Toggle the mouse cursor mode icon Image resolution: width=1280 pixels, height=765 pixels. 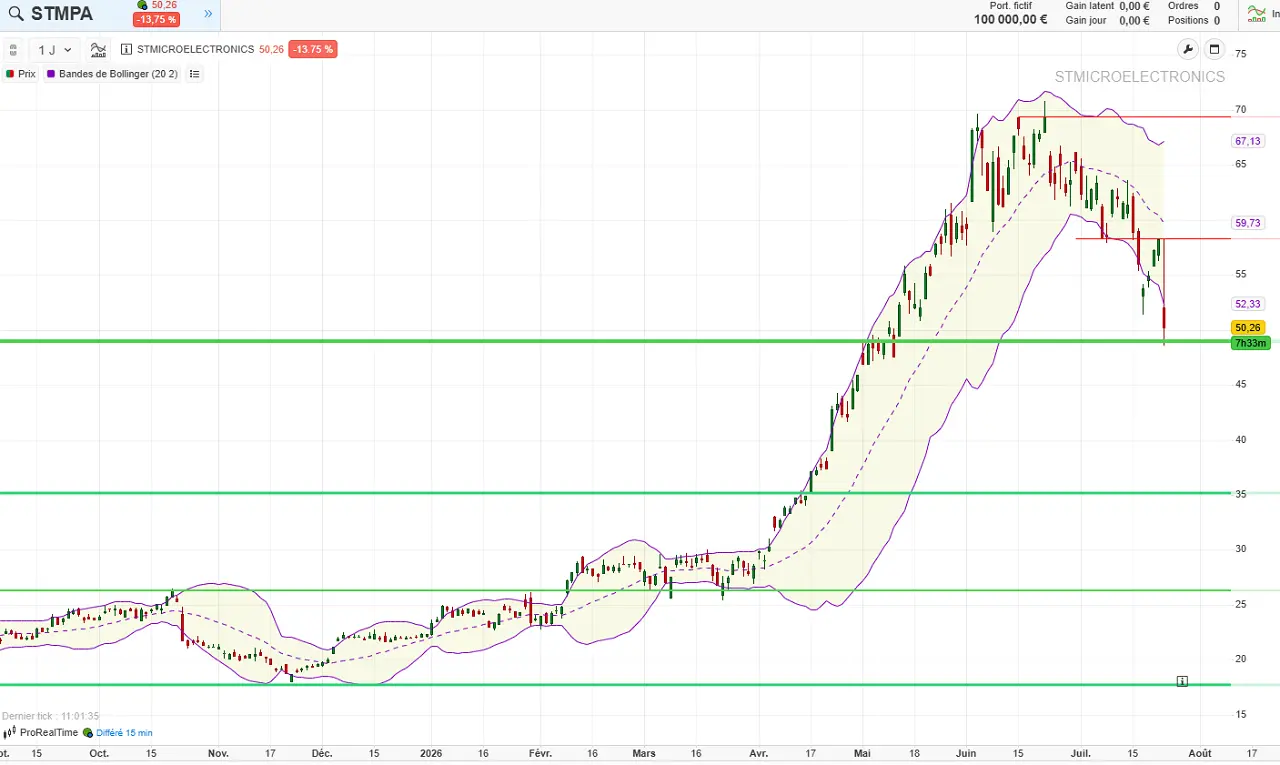14,49
